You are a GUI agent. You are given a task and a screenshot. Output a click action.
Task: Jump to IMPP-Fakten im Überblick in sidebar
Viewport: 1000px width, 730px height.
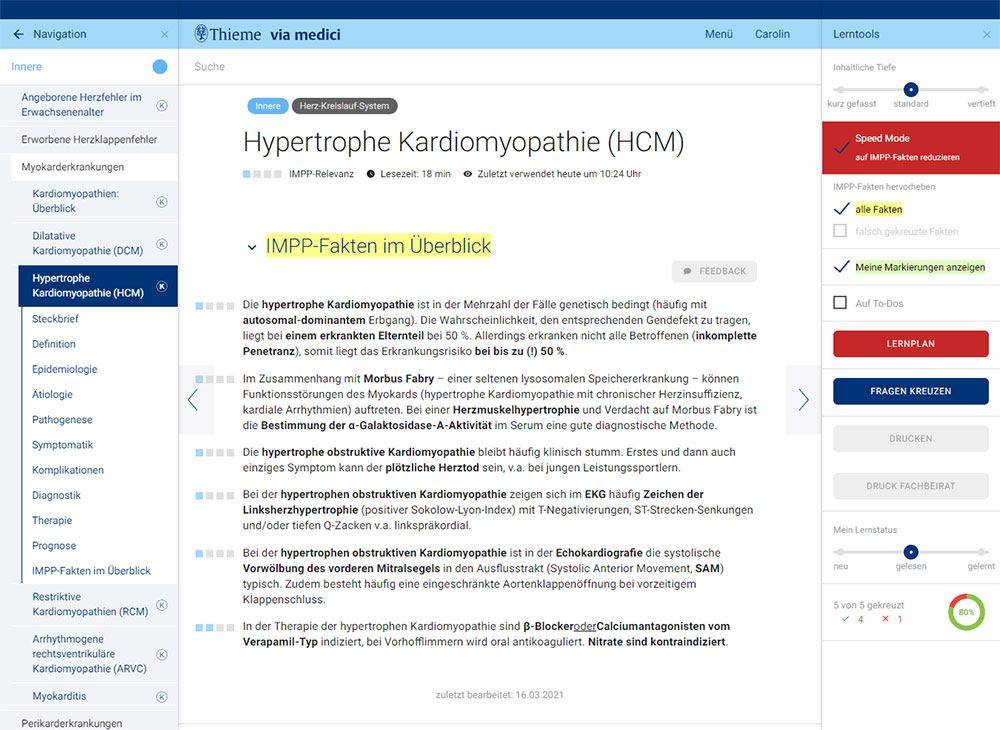click(91, 571)
